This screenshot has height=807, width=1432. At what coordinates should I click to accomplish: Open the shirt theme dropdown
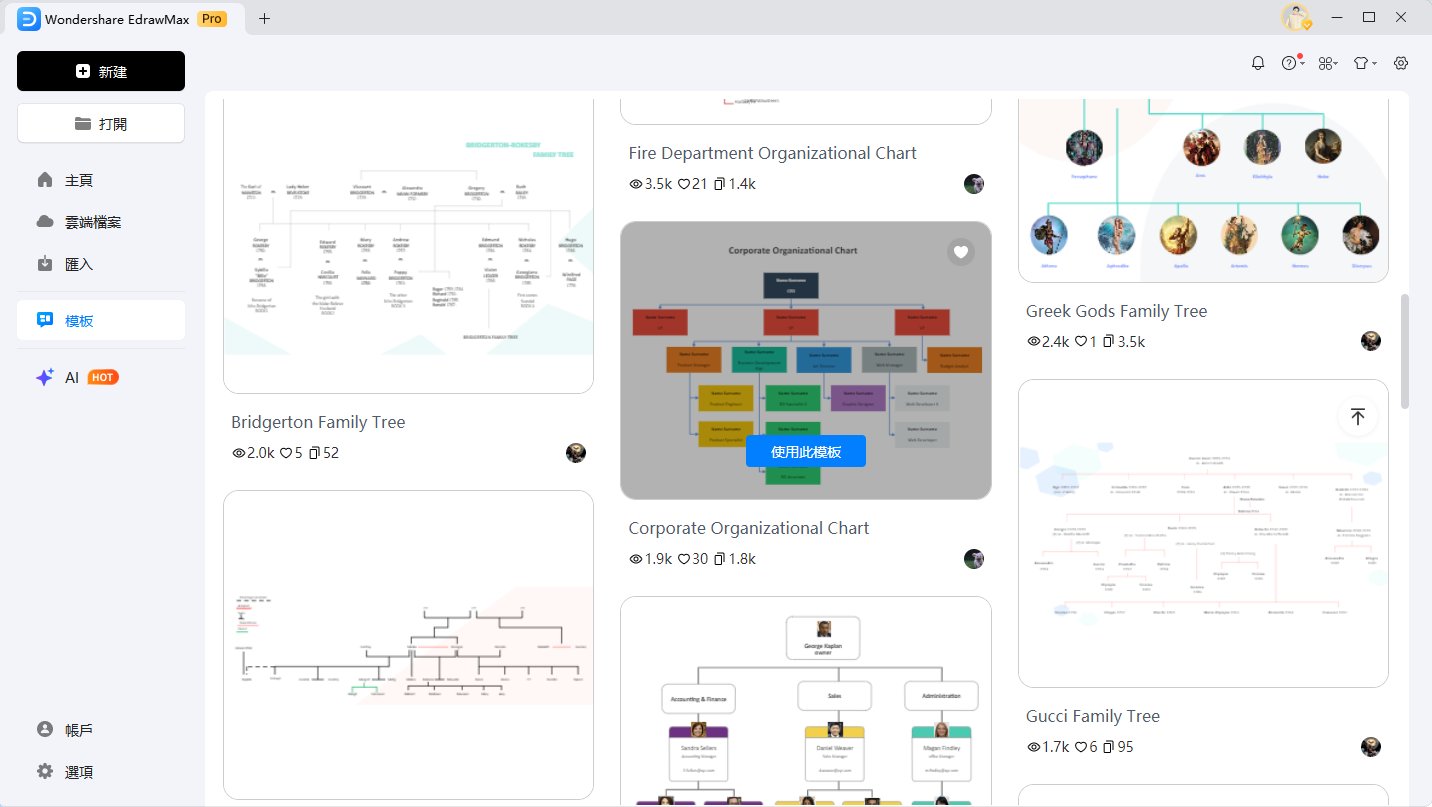tap(1363, 63)
